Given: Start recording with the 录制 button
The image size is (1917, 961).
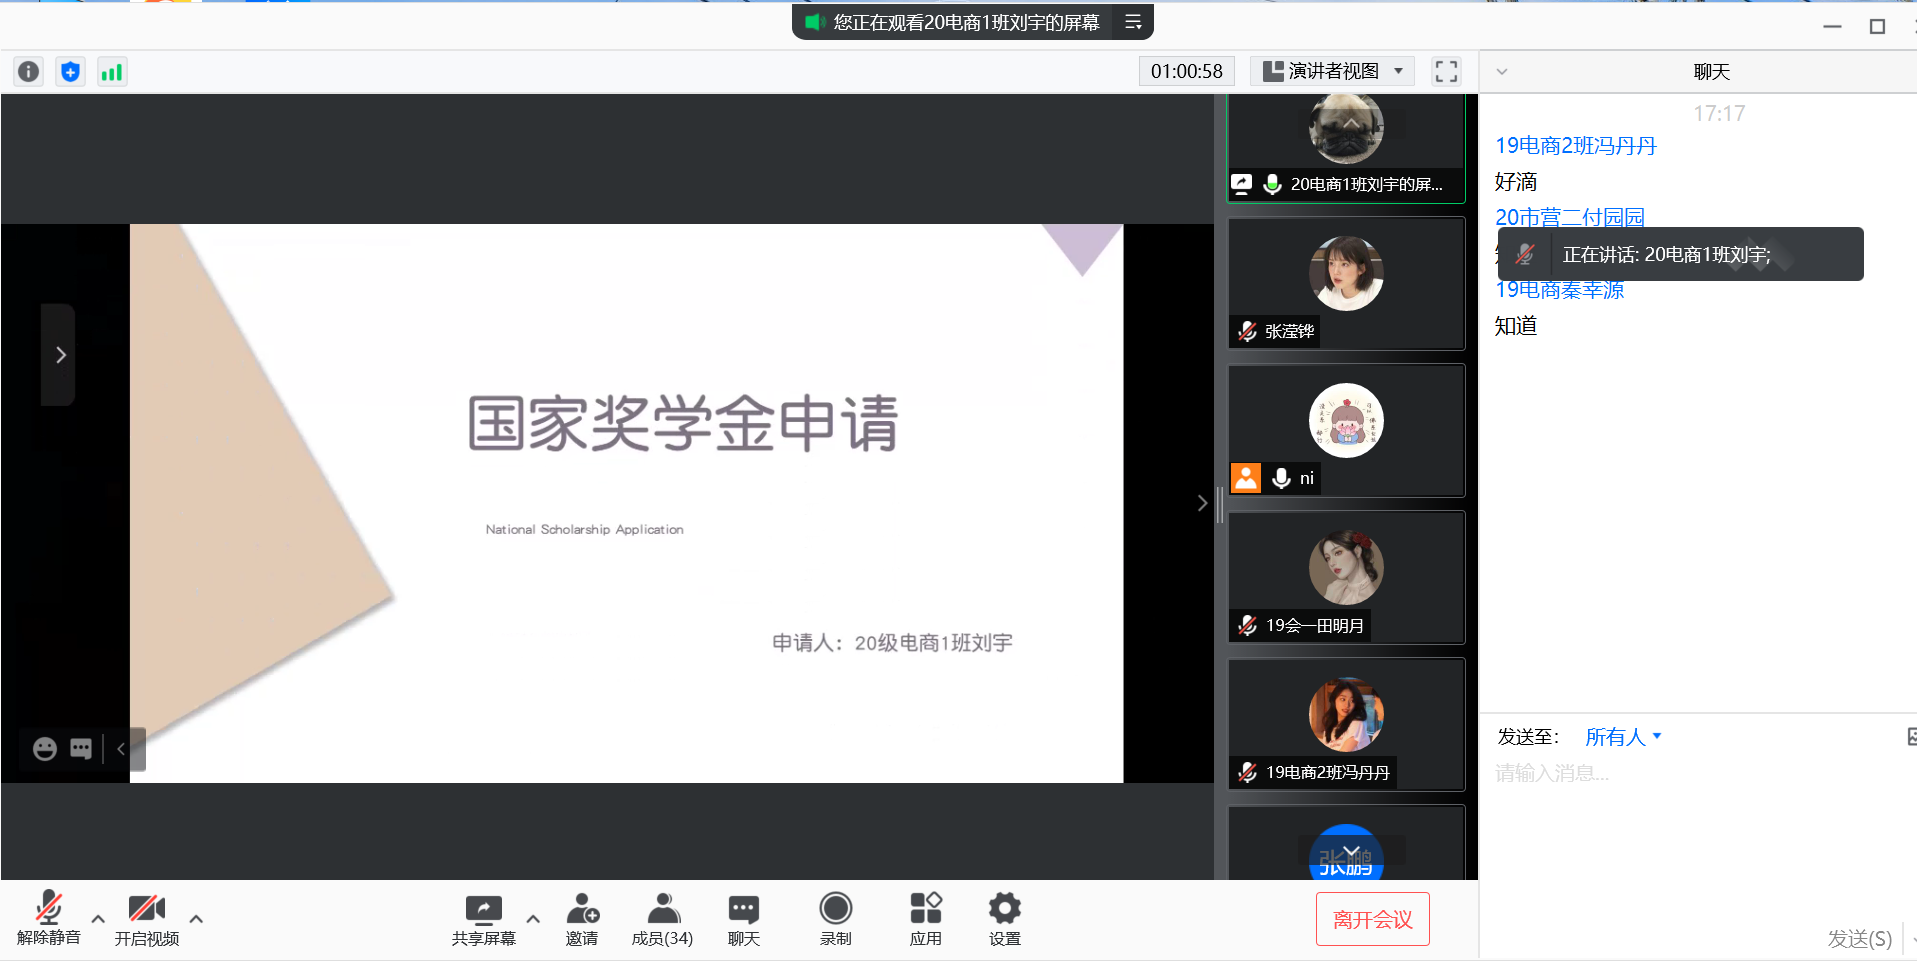Looking at the screenshot, I should tap(835, 920).
